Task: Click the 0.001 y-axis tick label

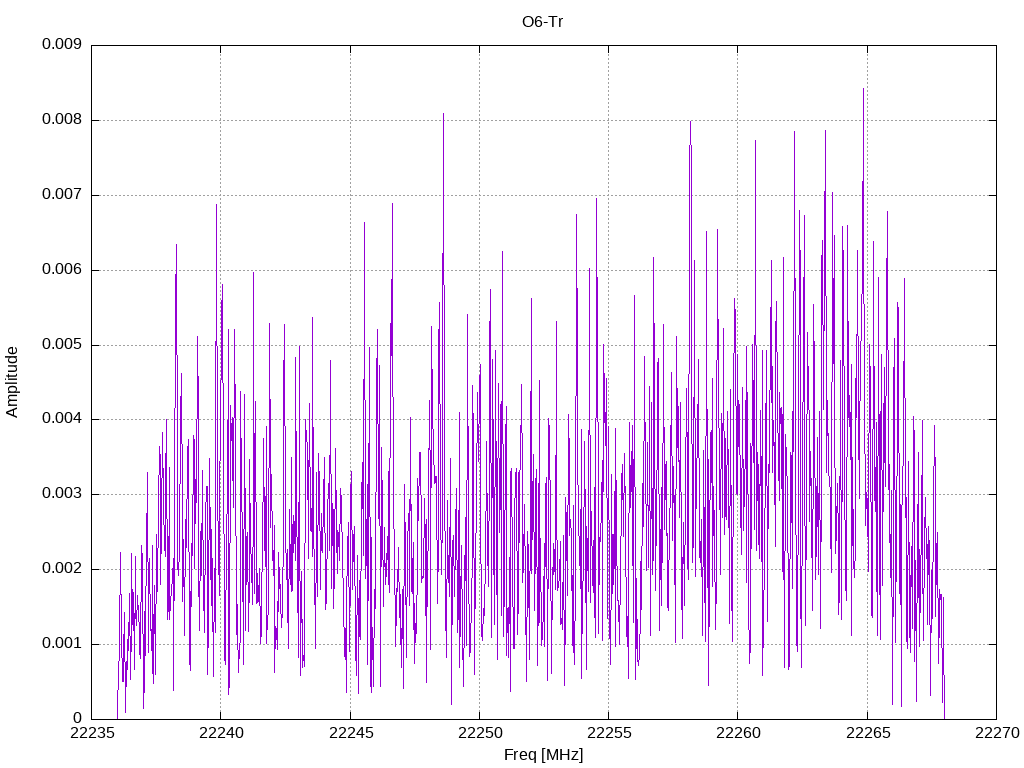Action: [62, 644]
